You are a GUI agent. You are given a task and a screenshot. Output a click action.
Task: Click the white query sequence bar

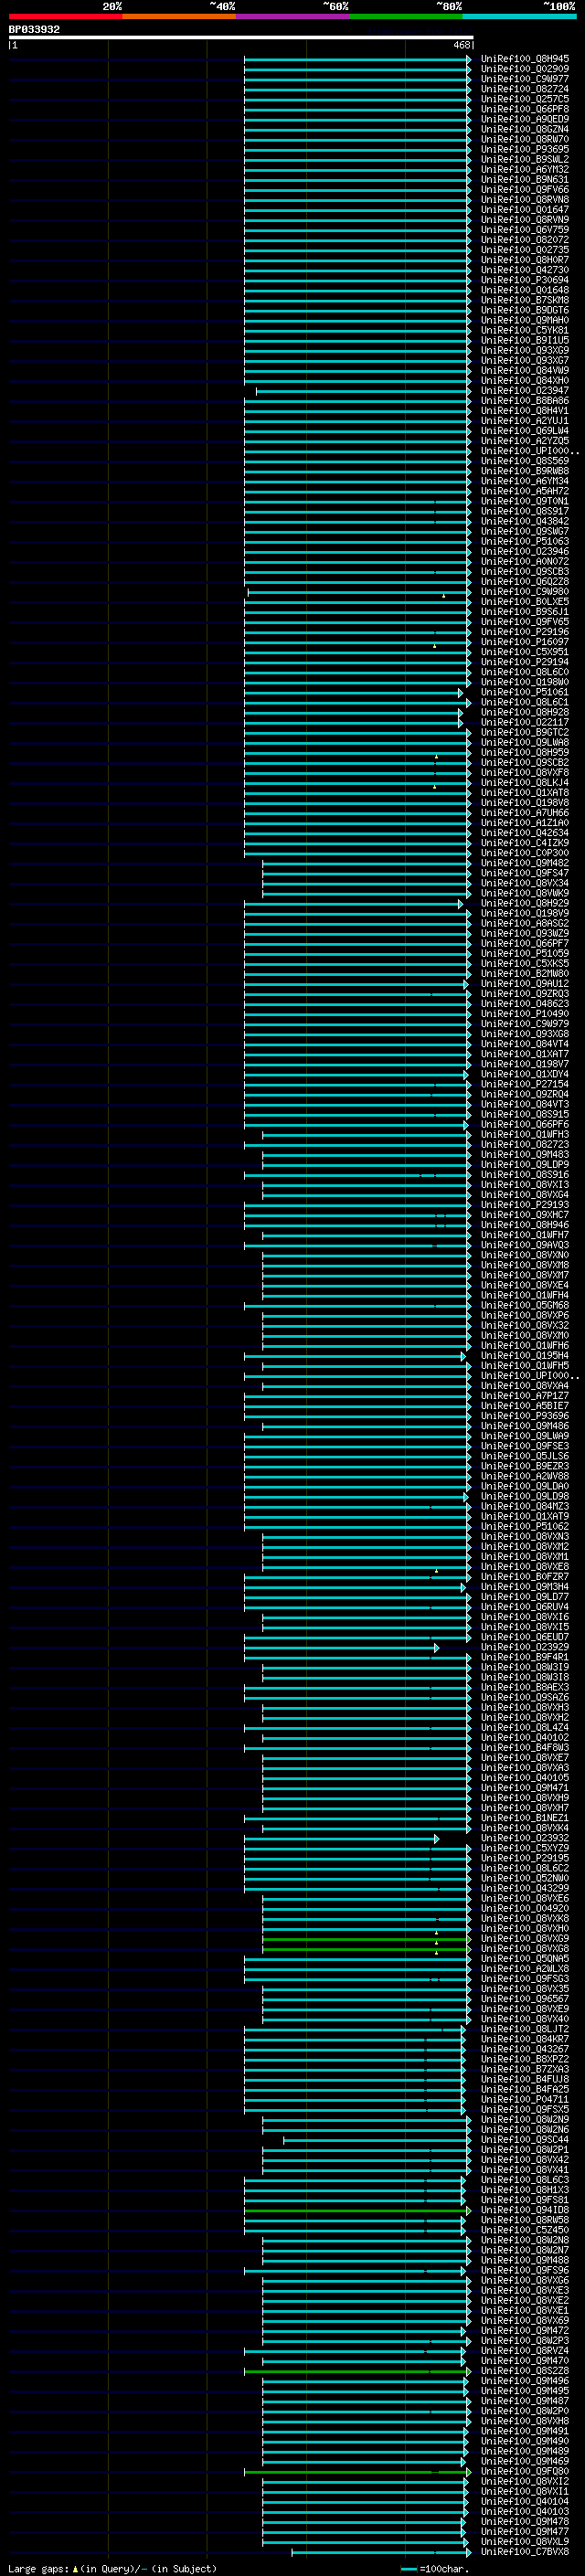pos(241,38)
